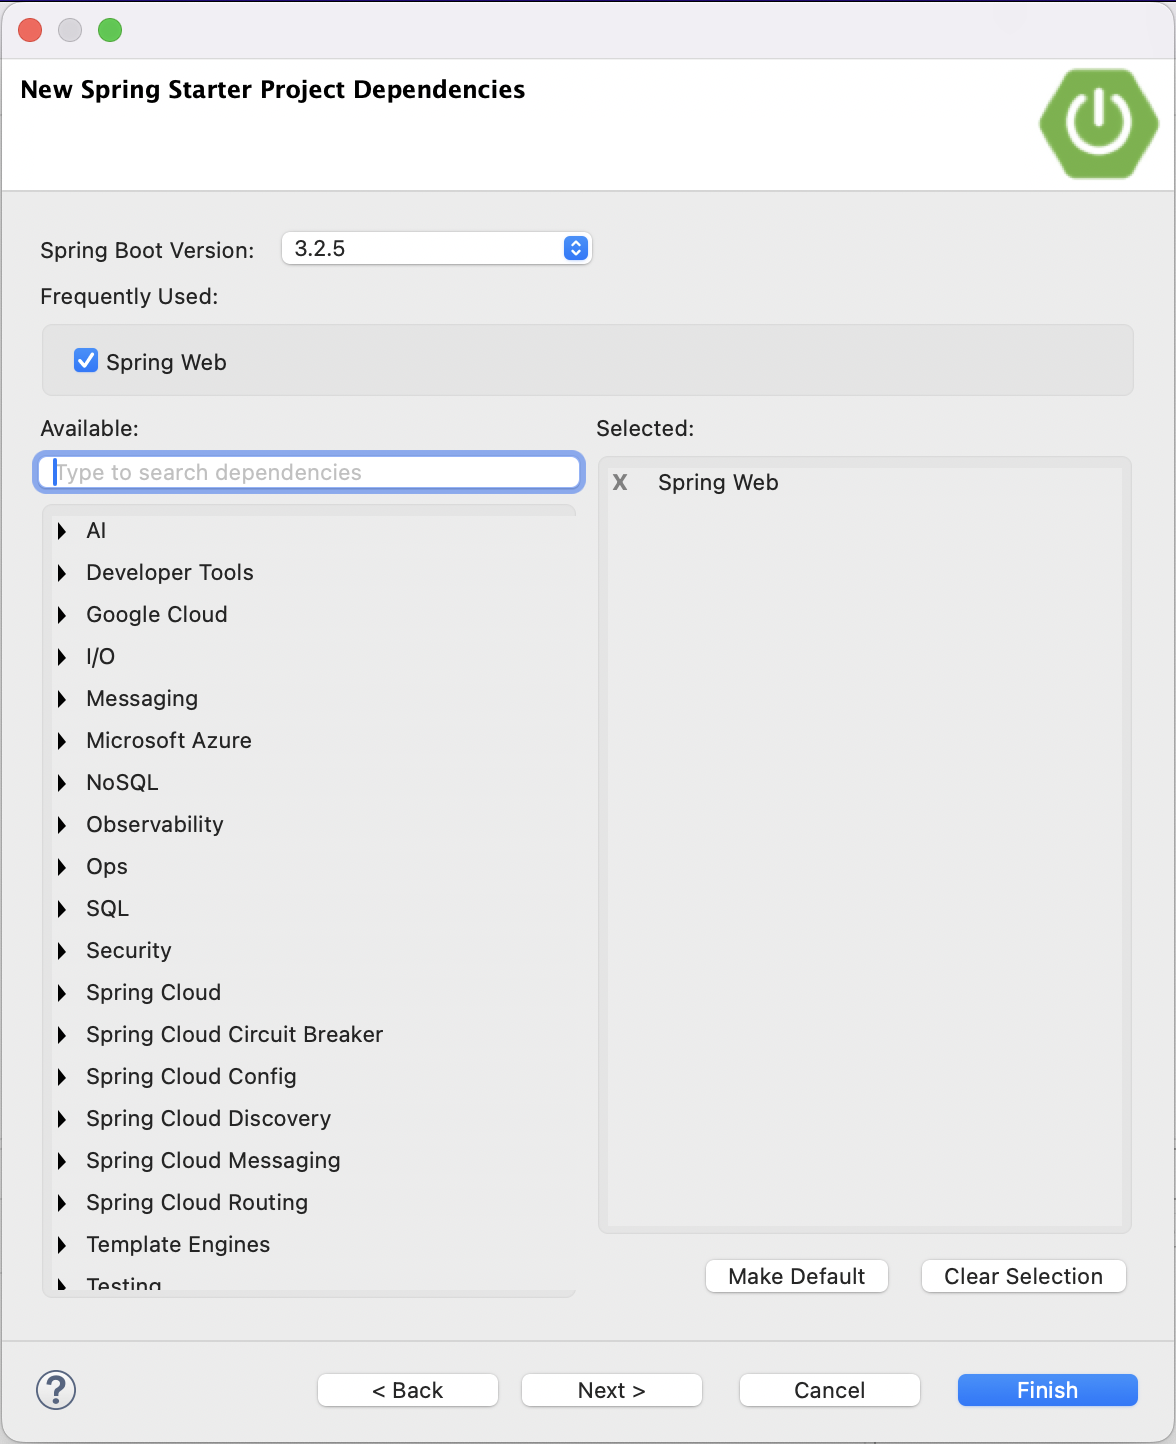1176x1444 pixels.
Task: Expand the NoSQL category arrow
Action: click(62, 783)
